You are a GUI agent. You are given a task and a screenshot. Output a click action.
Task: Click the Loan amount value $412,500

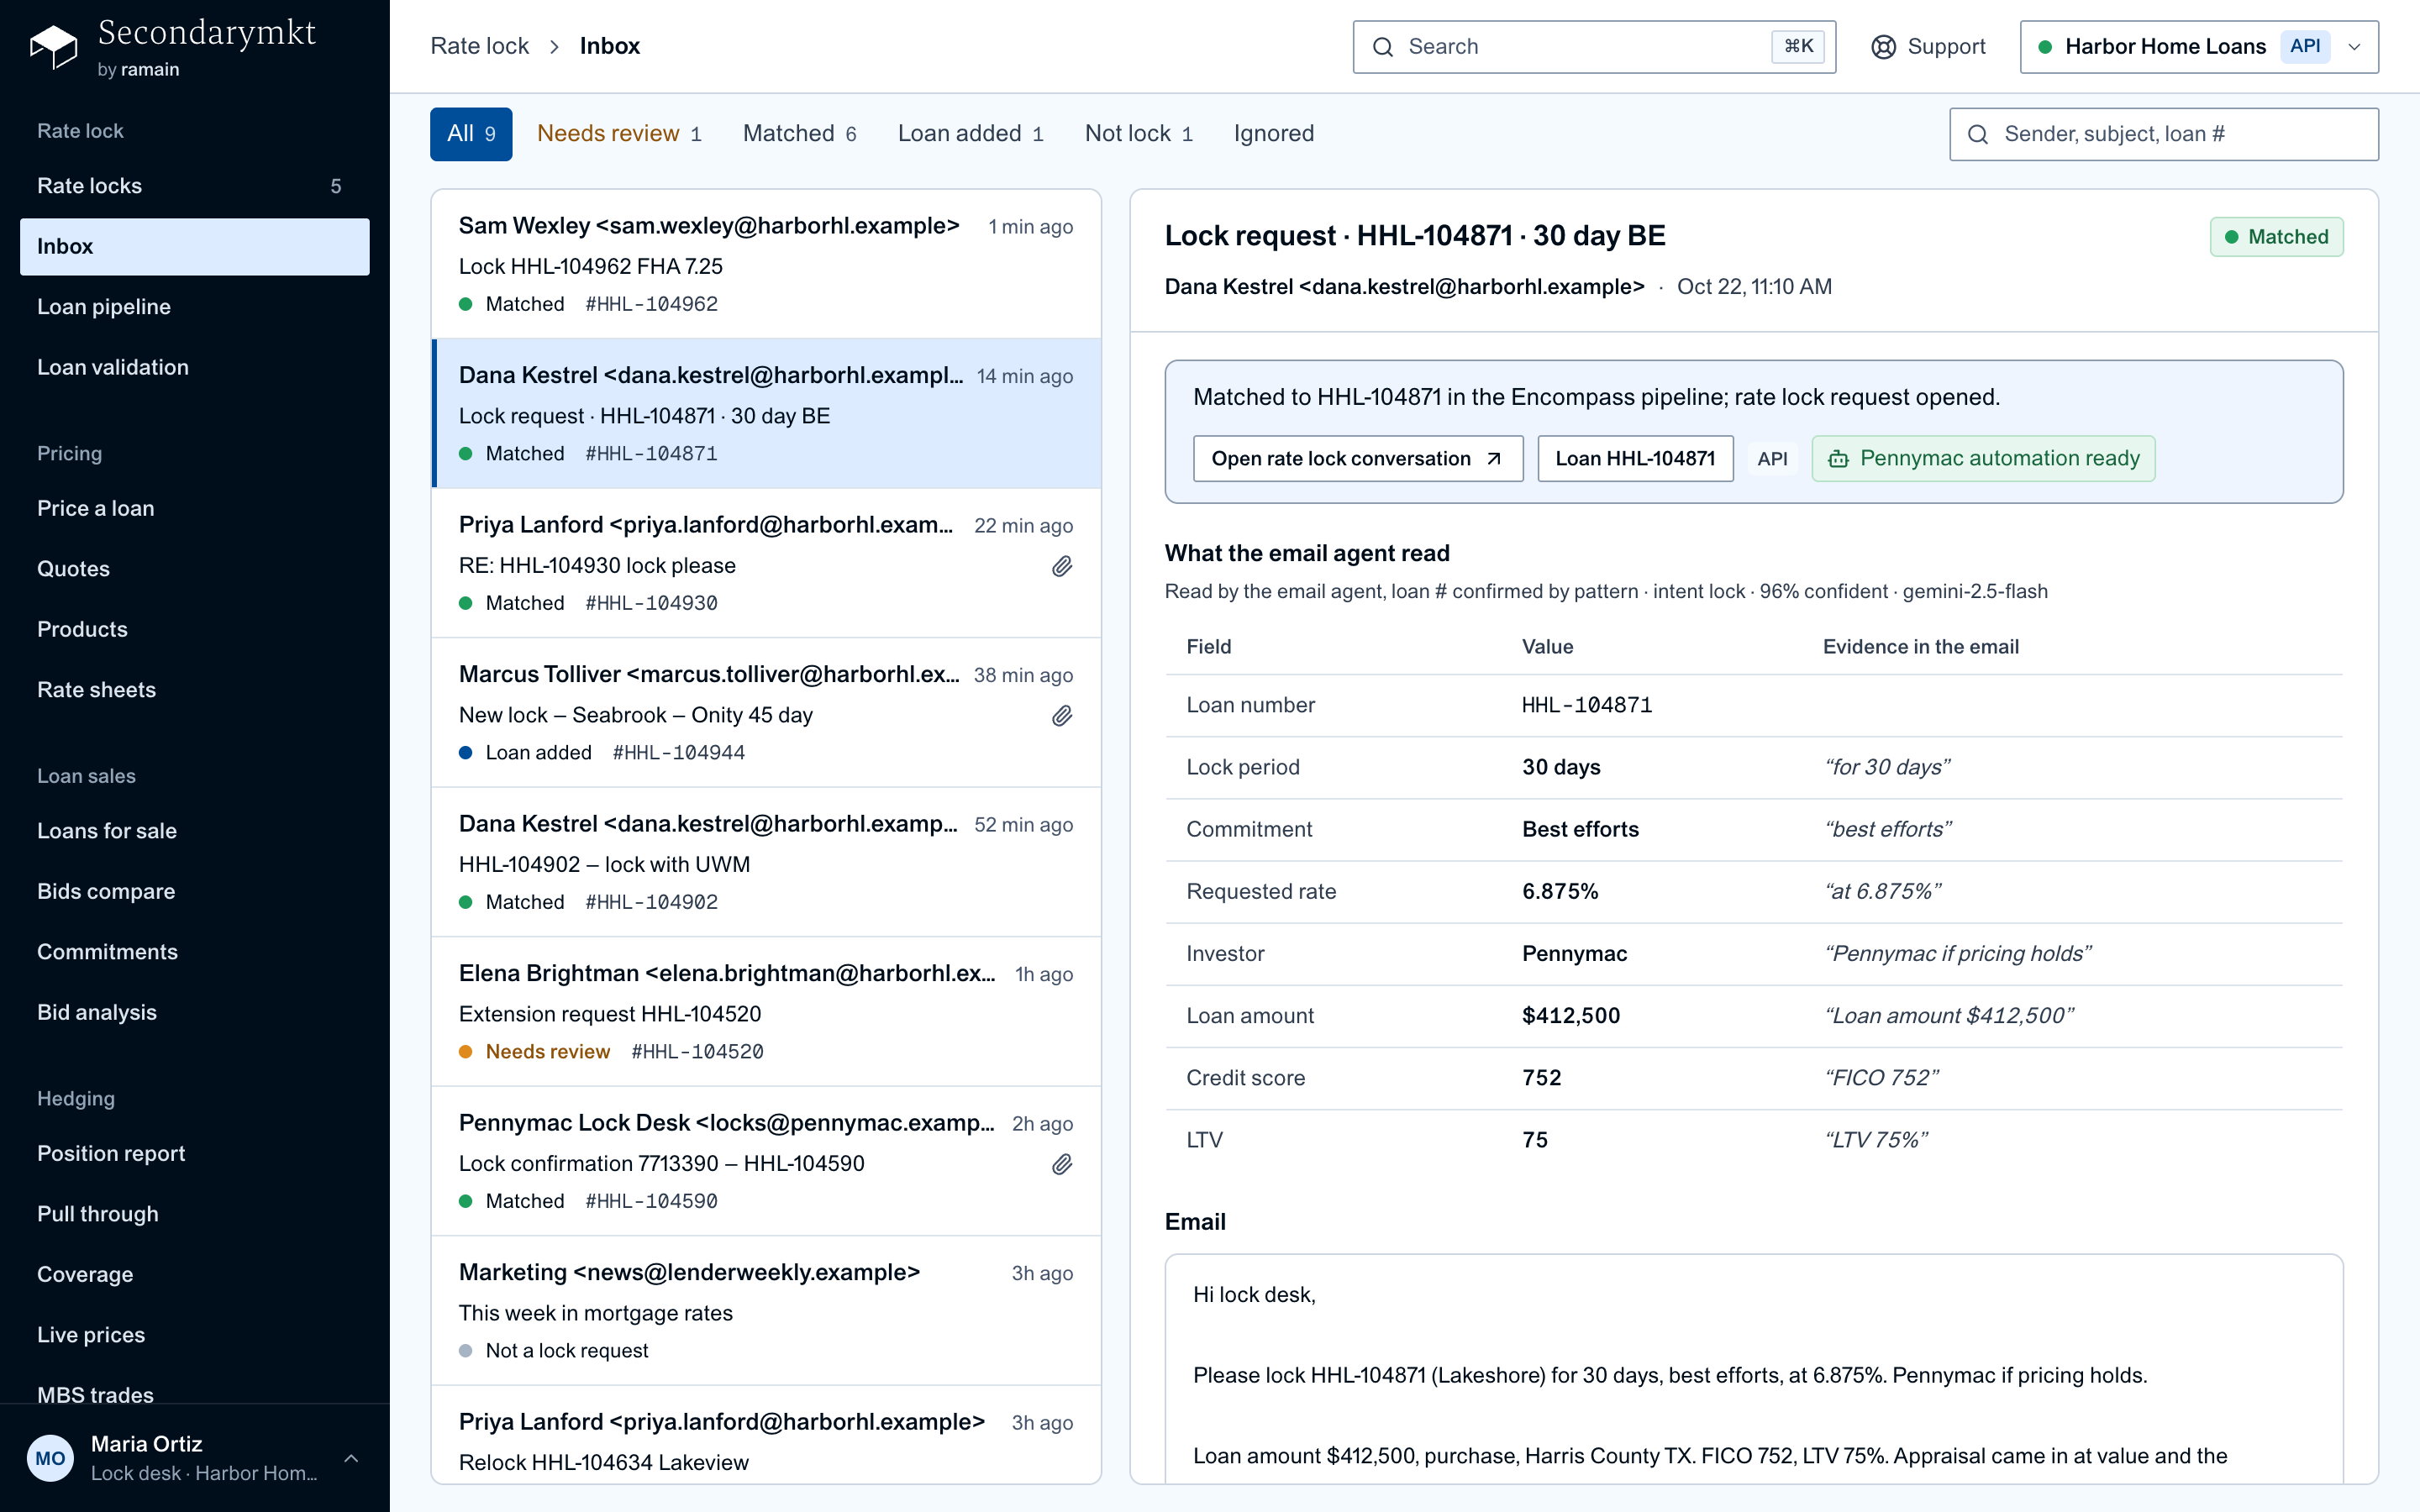[x=1571, y=1016]
